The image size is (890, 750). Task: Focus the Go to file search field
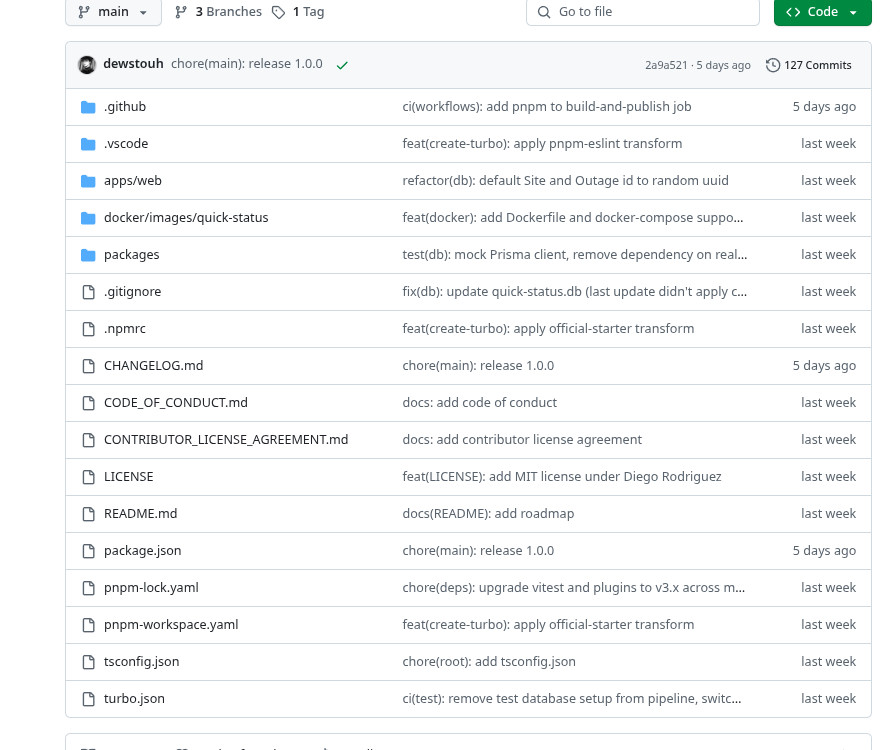[643, 12]
